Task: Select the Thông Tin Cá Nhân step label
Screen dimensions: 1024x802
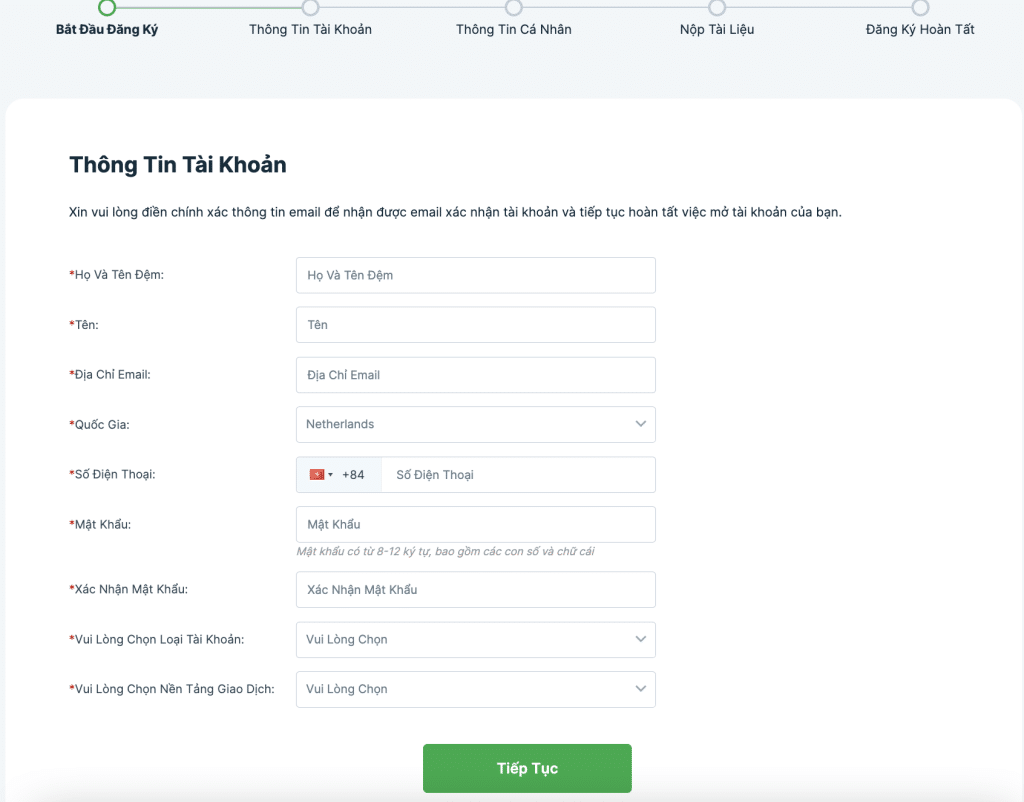Action: point(514,30)
